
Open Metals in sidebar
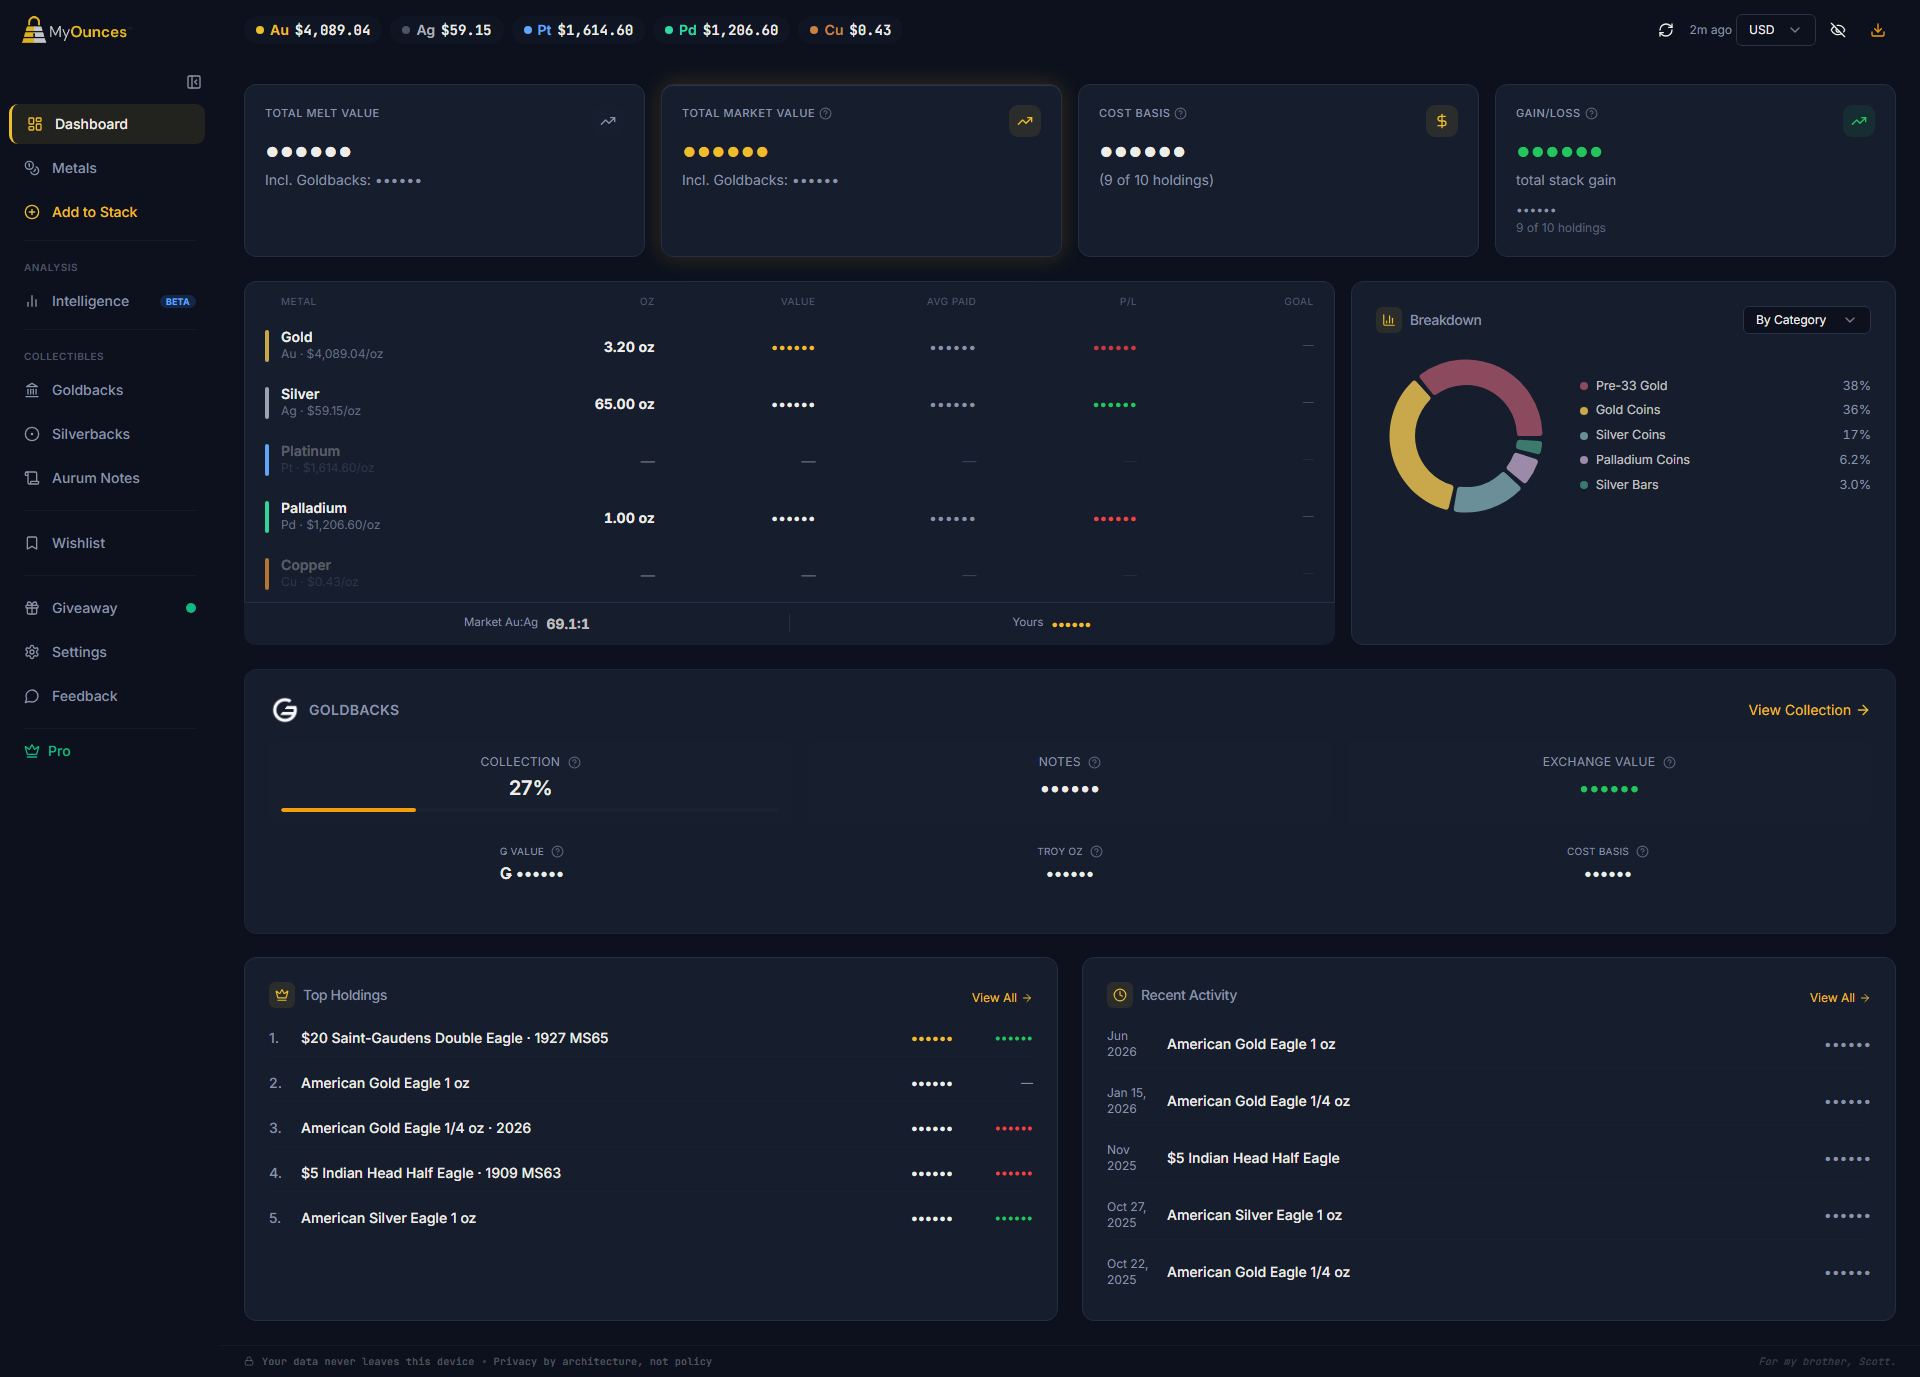pyautogui.click(x=107, y=168)
